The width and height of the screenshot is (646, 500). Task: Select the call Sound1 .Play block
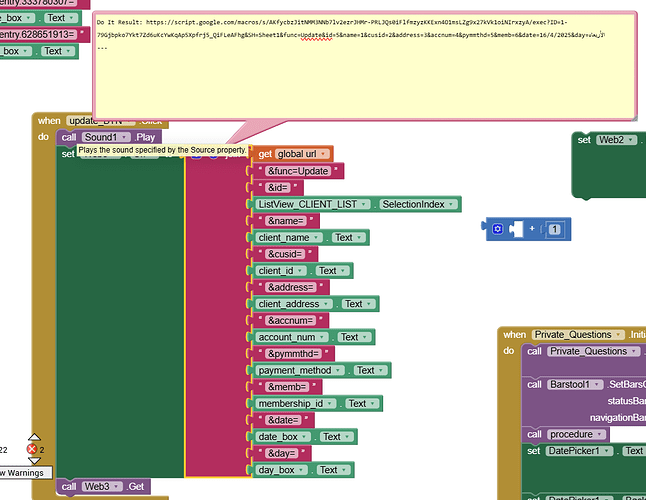(108, 137)
